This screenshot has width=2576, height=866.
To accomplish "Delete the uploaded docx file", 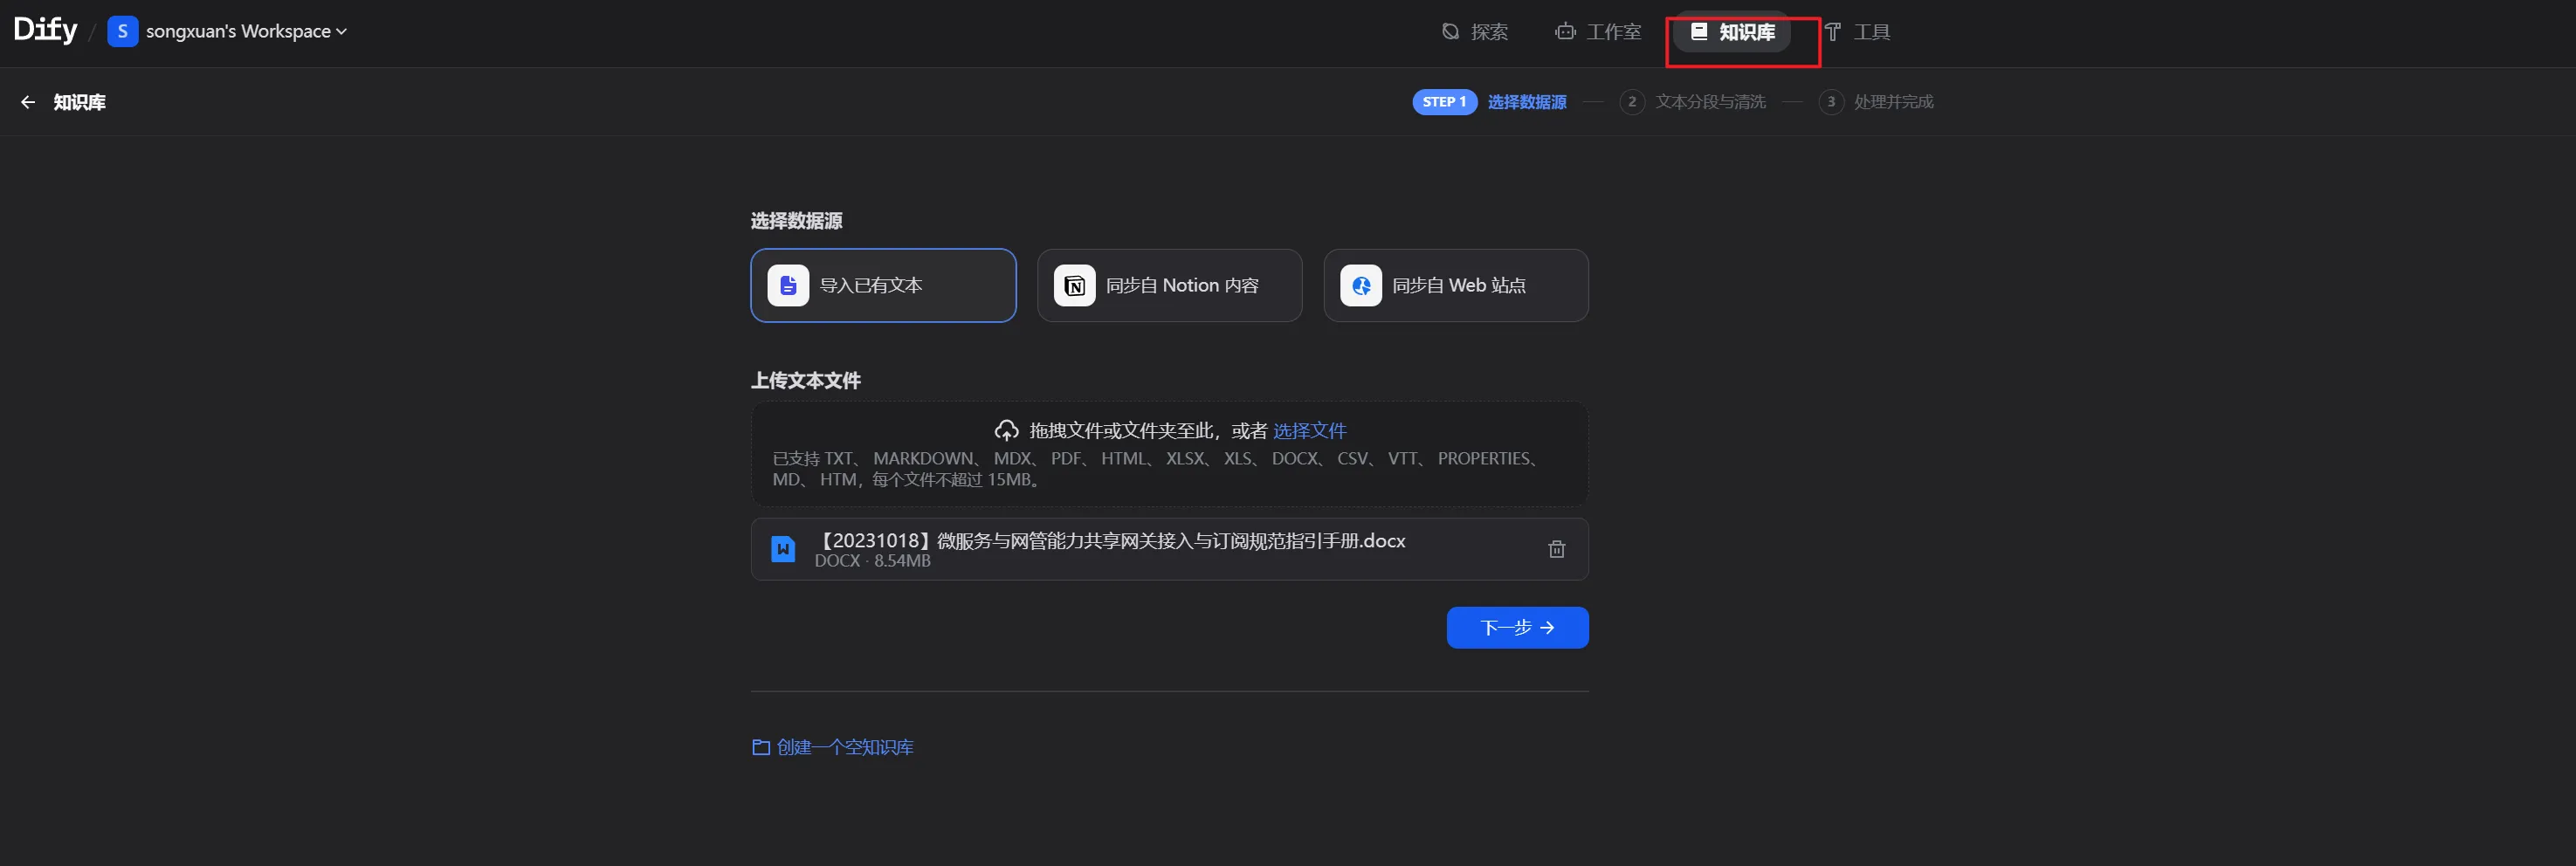I will click(1556, 549).
